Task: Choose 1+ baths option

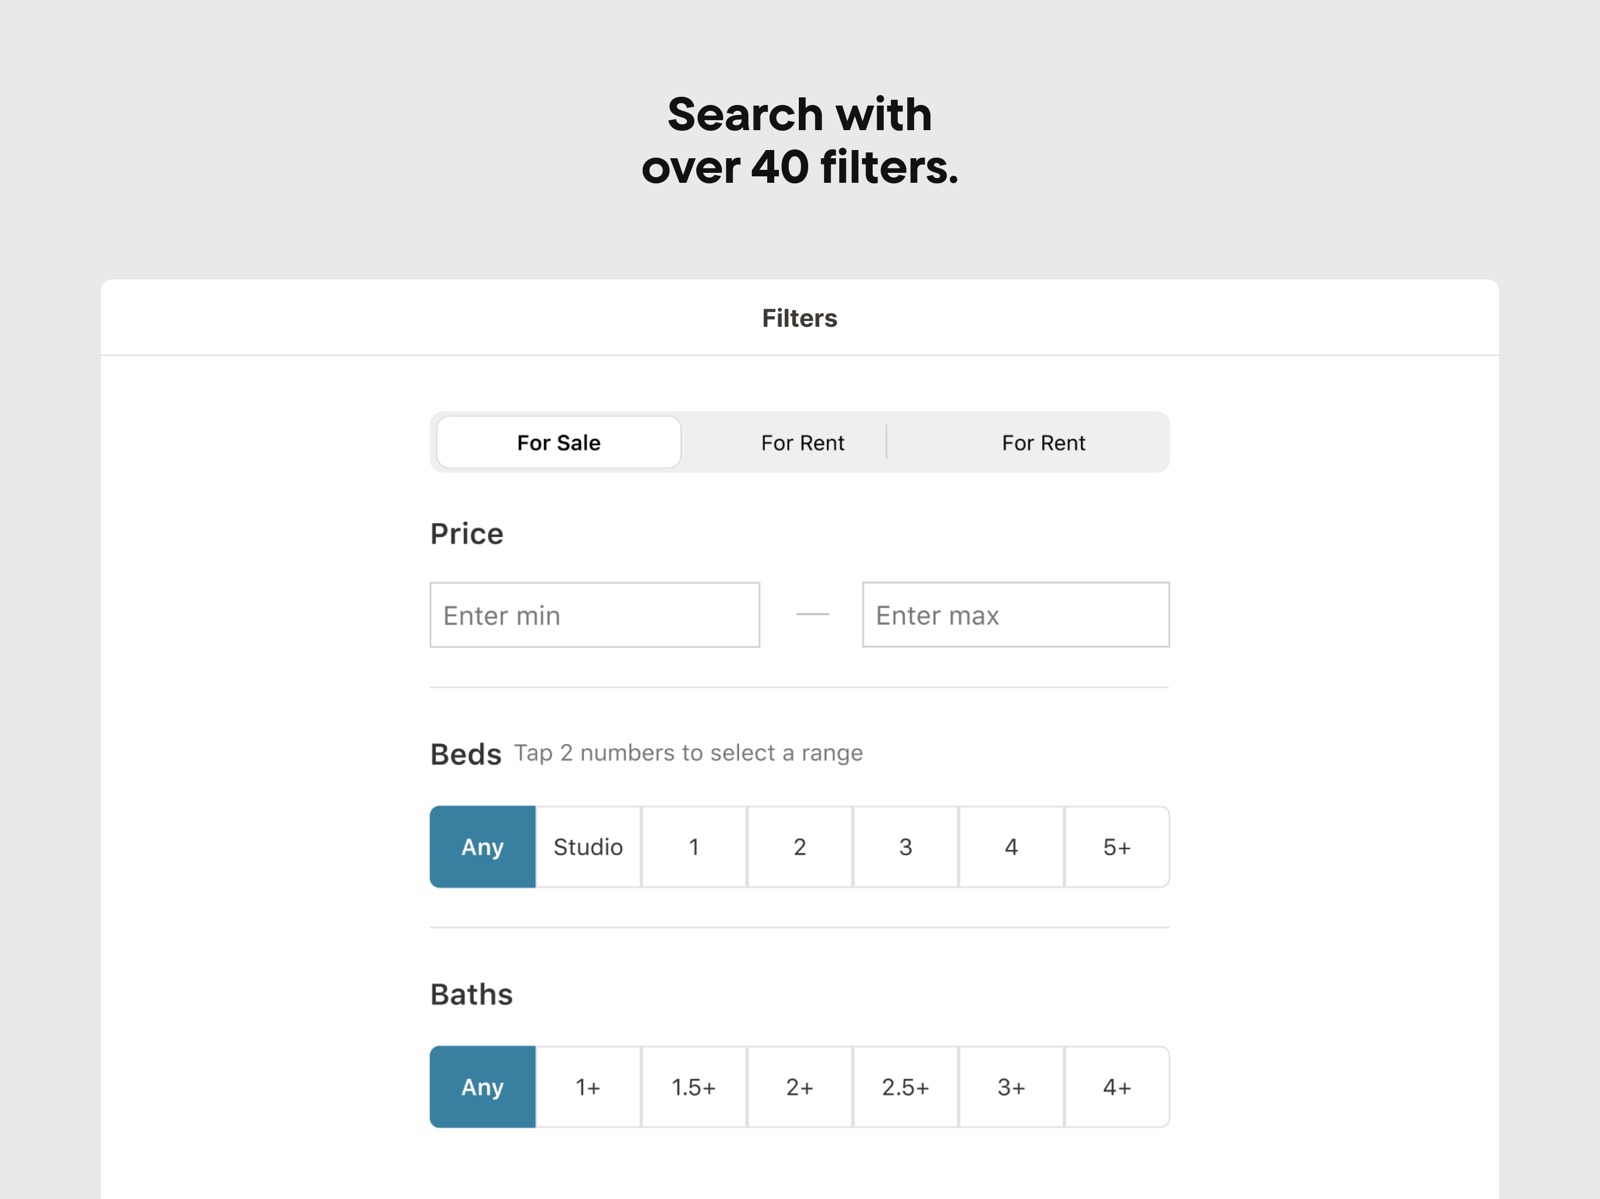Action: click(589, 1087)
